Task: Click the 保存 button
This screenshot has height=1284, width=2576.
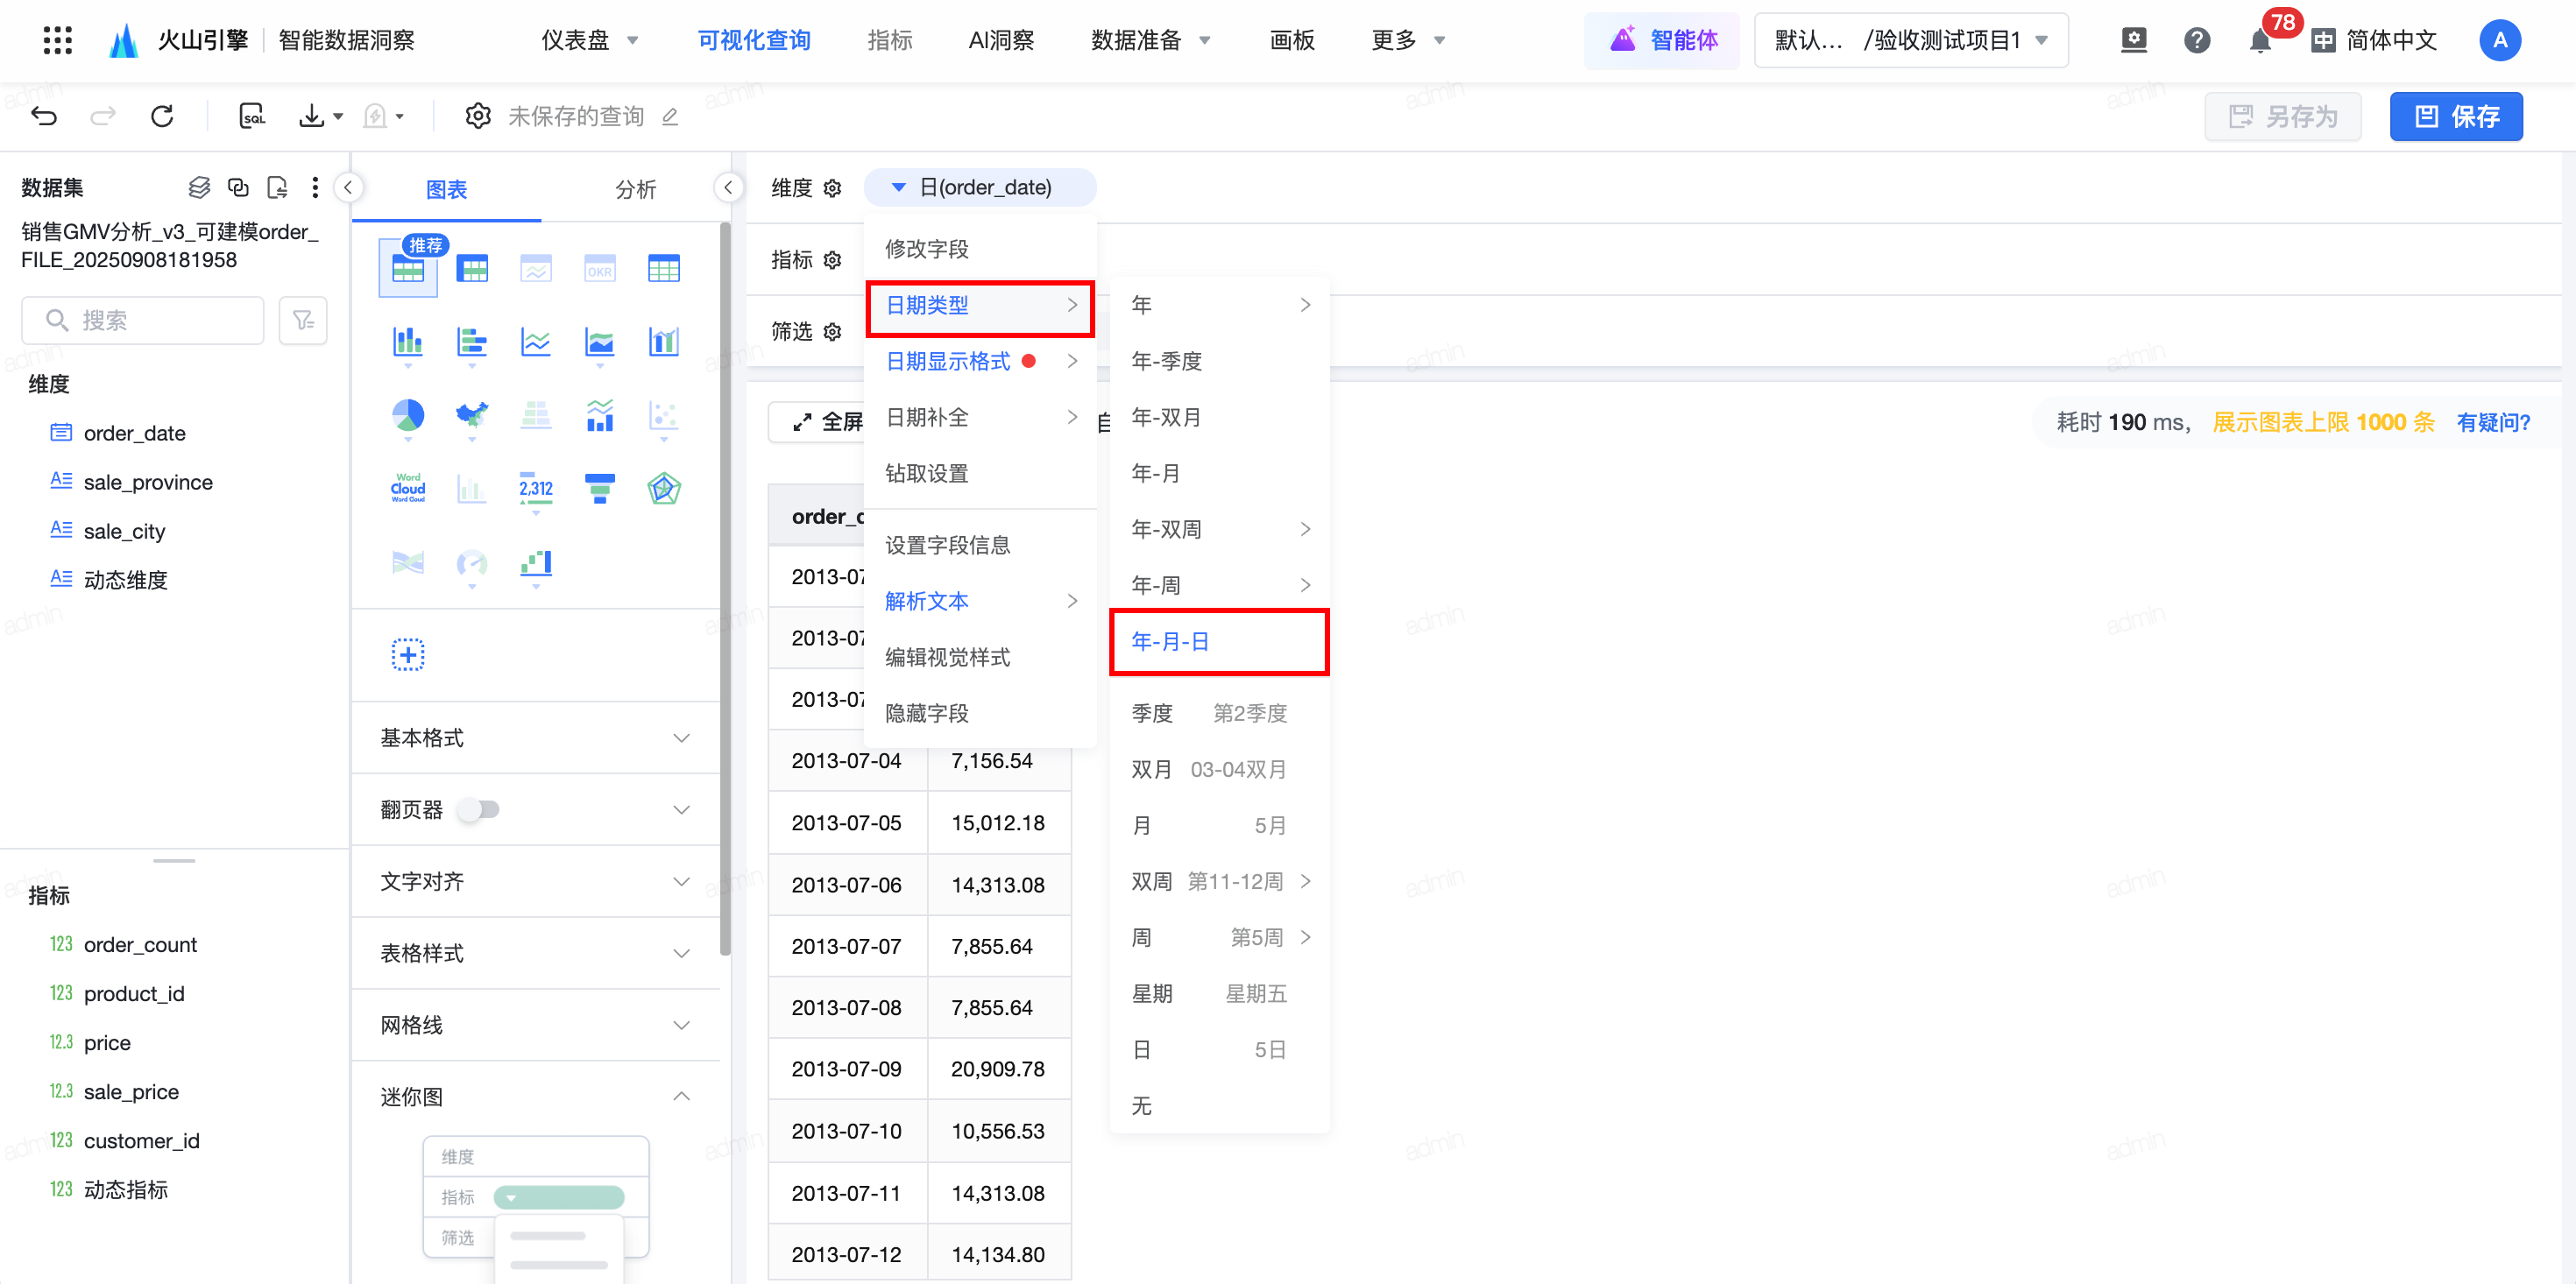Action: [x=2455, y=116]
